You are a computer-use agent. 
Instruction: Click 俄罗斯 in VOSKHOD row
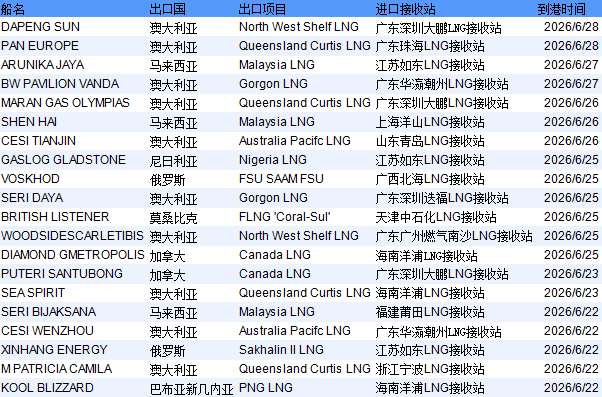pos(167,180)
